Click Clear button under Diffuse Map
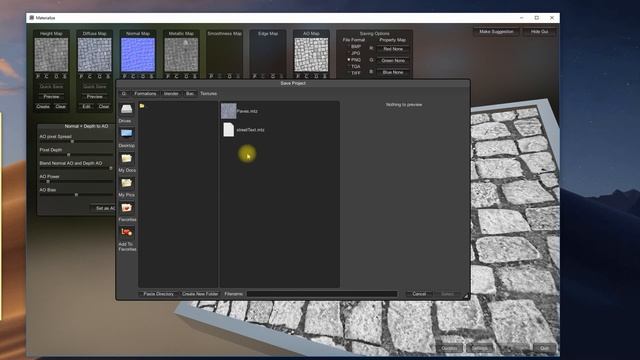 point(104,107)
